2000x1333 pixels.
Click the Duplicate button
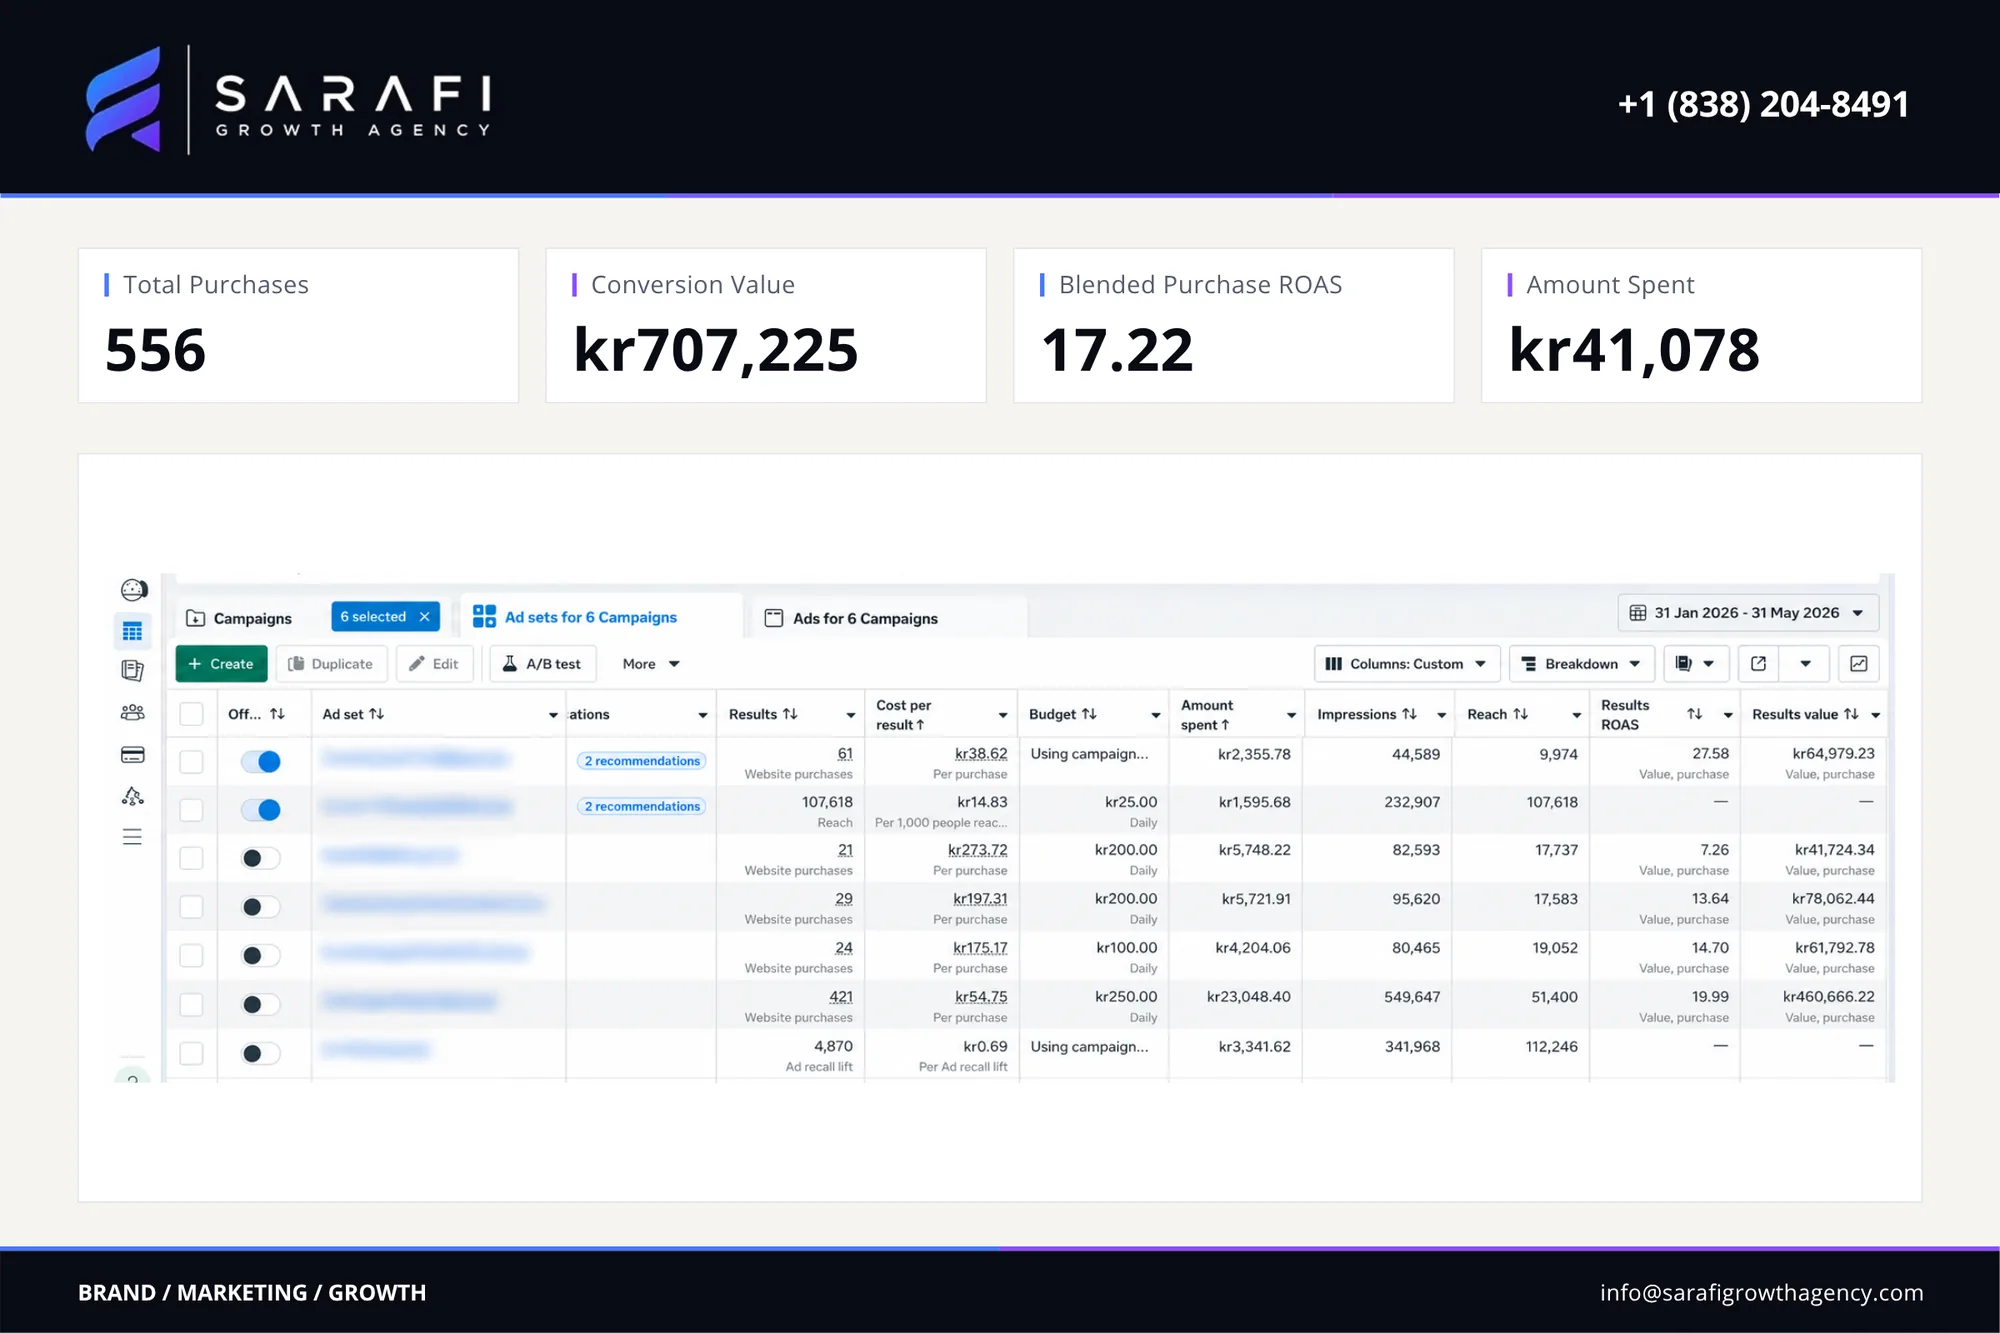pos(331,664)
